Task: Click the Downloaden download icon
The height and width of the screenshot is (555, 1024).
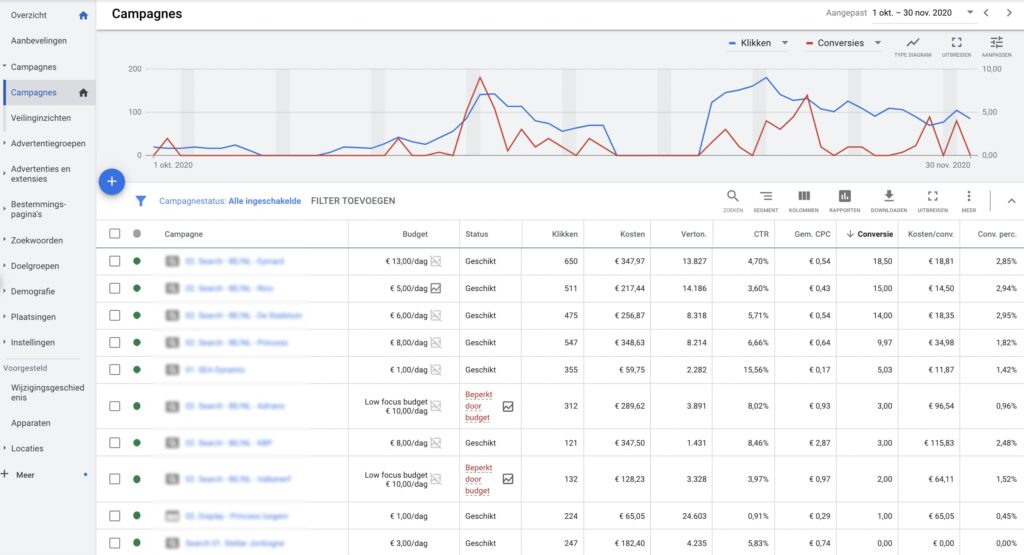Action: 889,200
